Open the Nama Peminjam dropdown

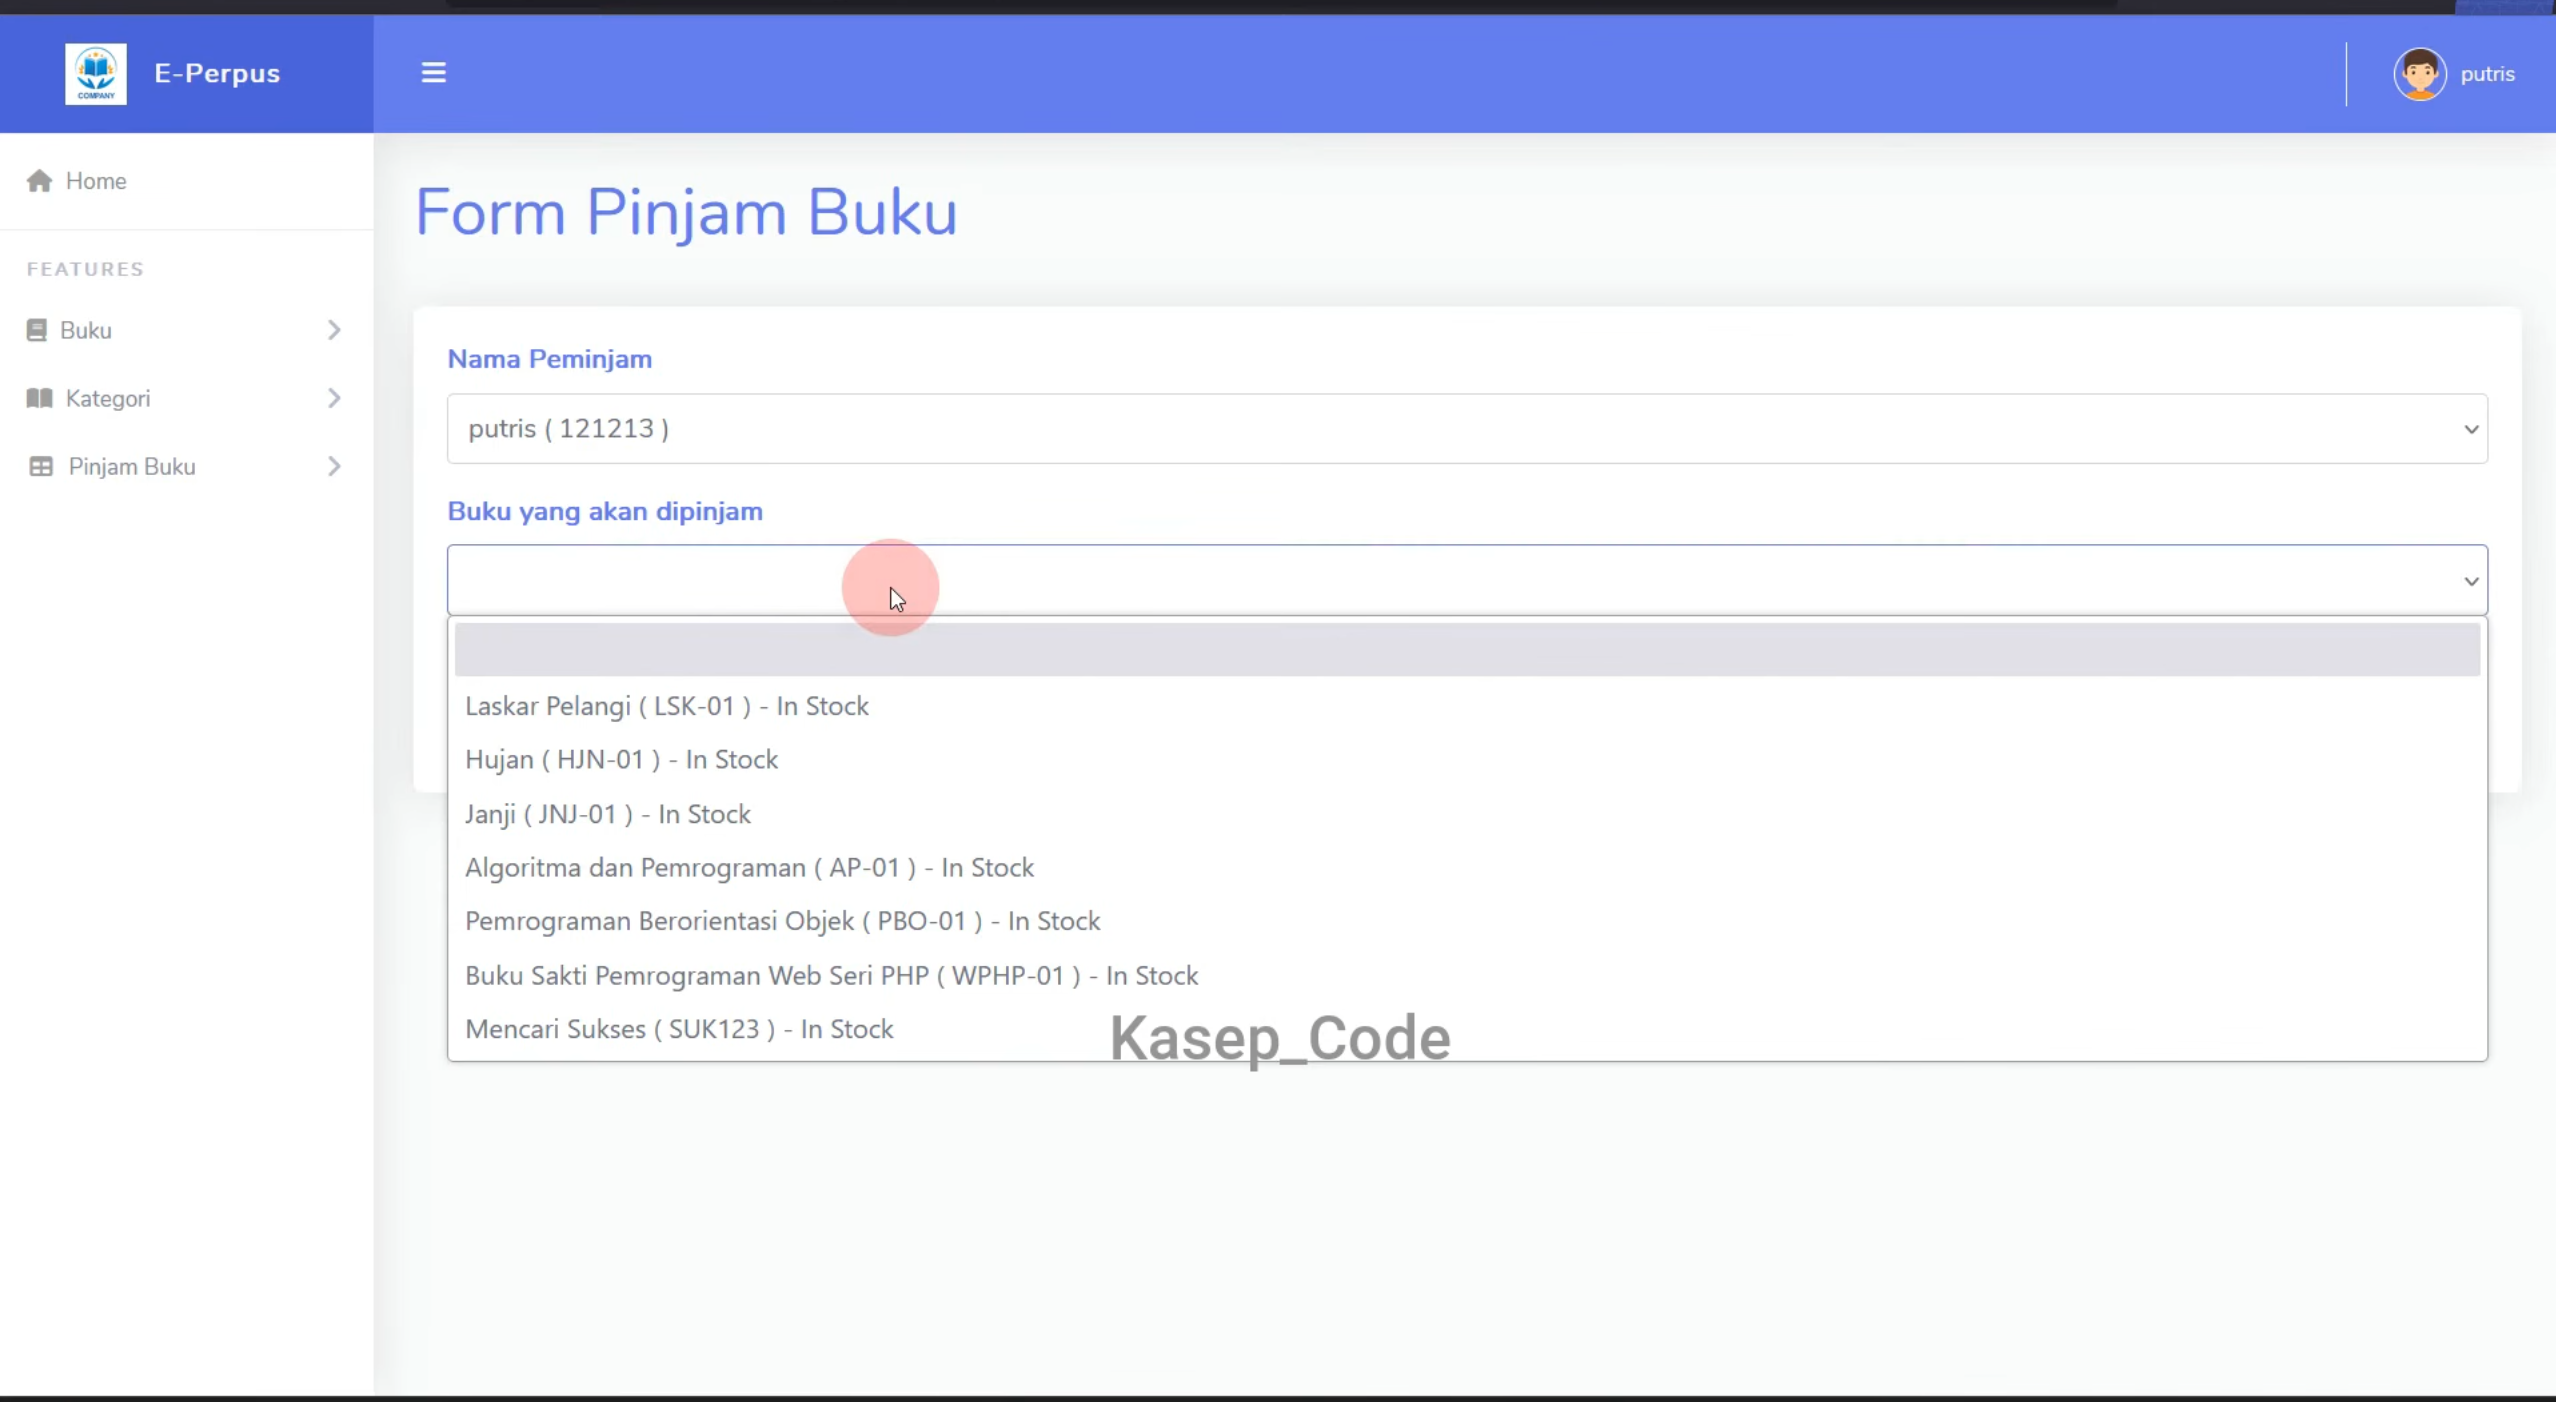[x=1467, y=428]
